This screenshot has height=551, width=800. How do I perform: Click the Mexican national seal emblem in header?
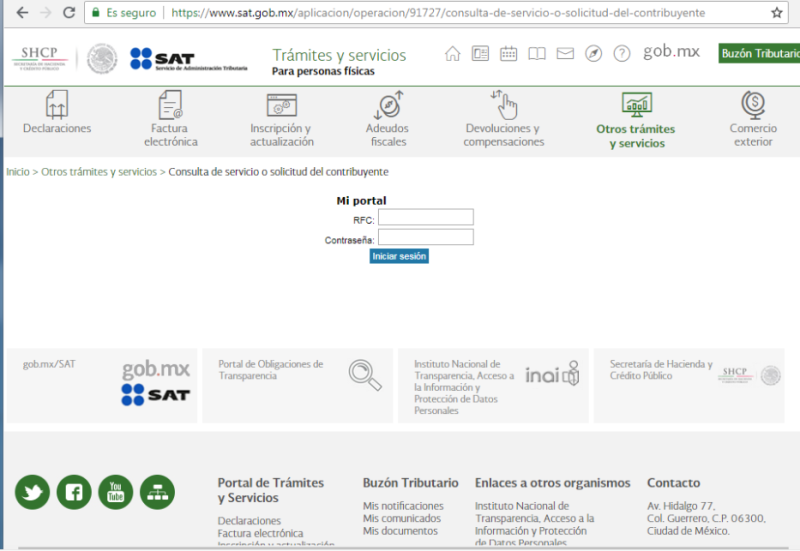102,59
